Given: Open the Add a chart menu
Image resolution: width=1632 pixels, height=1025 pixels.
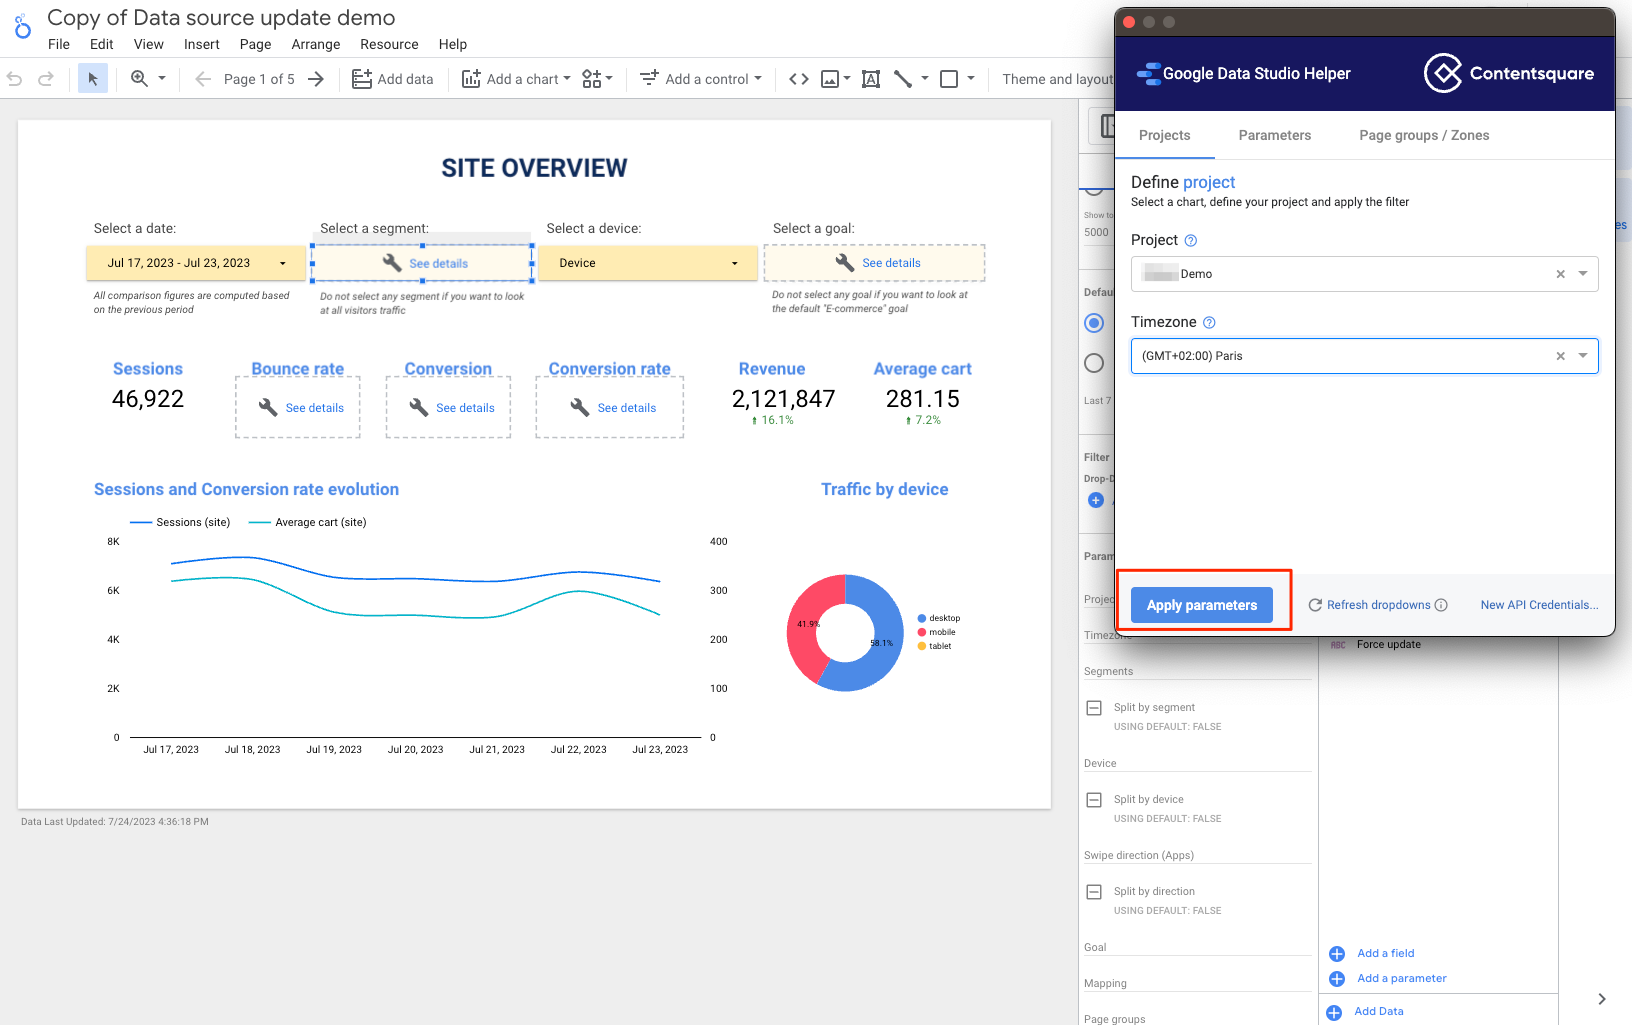Looking at the screenshot, I should coord(516,79).
